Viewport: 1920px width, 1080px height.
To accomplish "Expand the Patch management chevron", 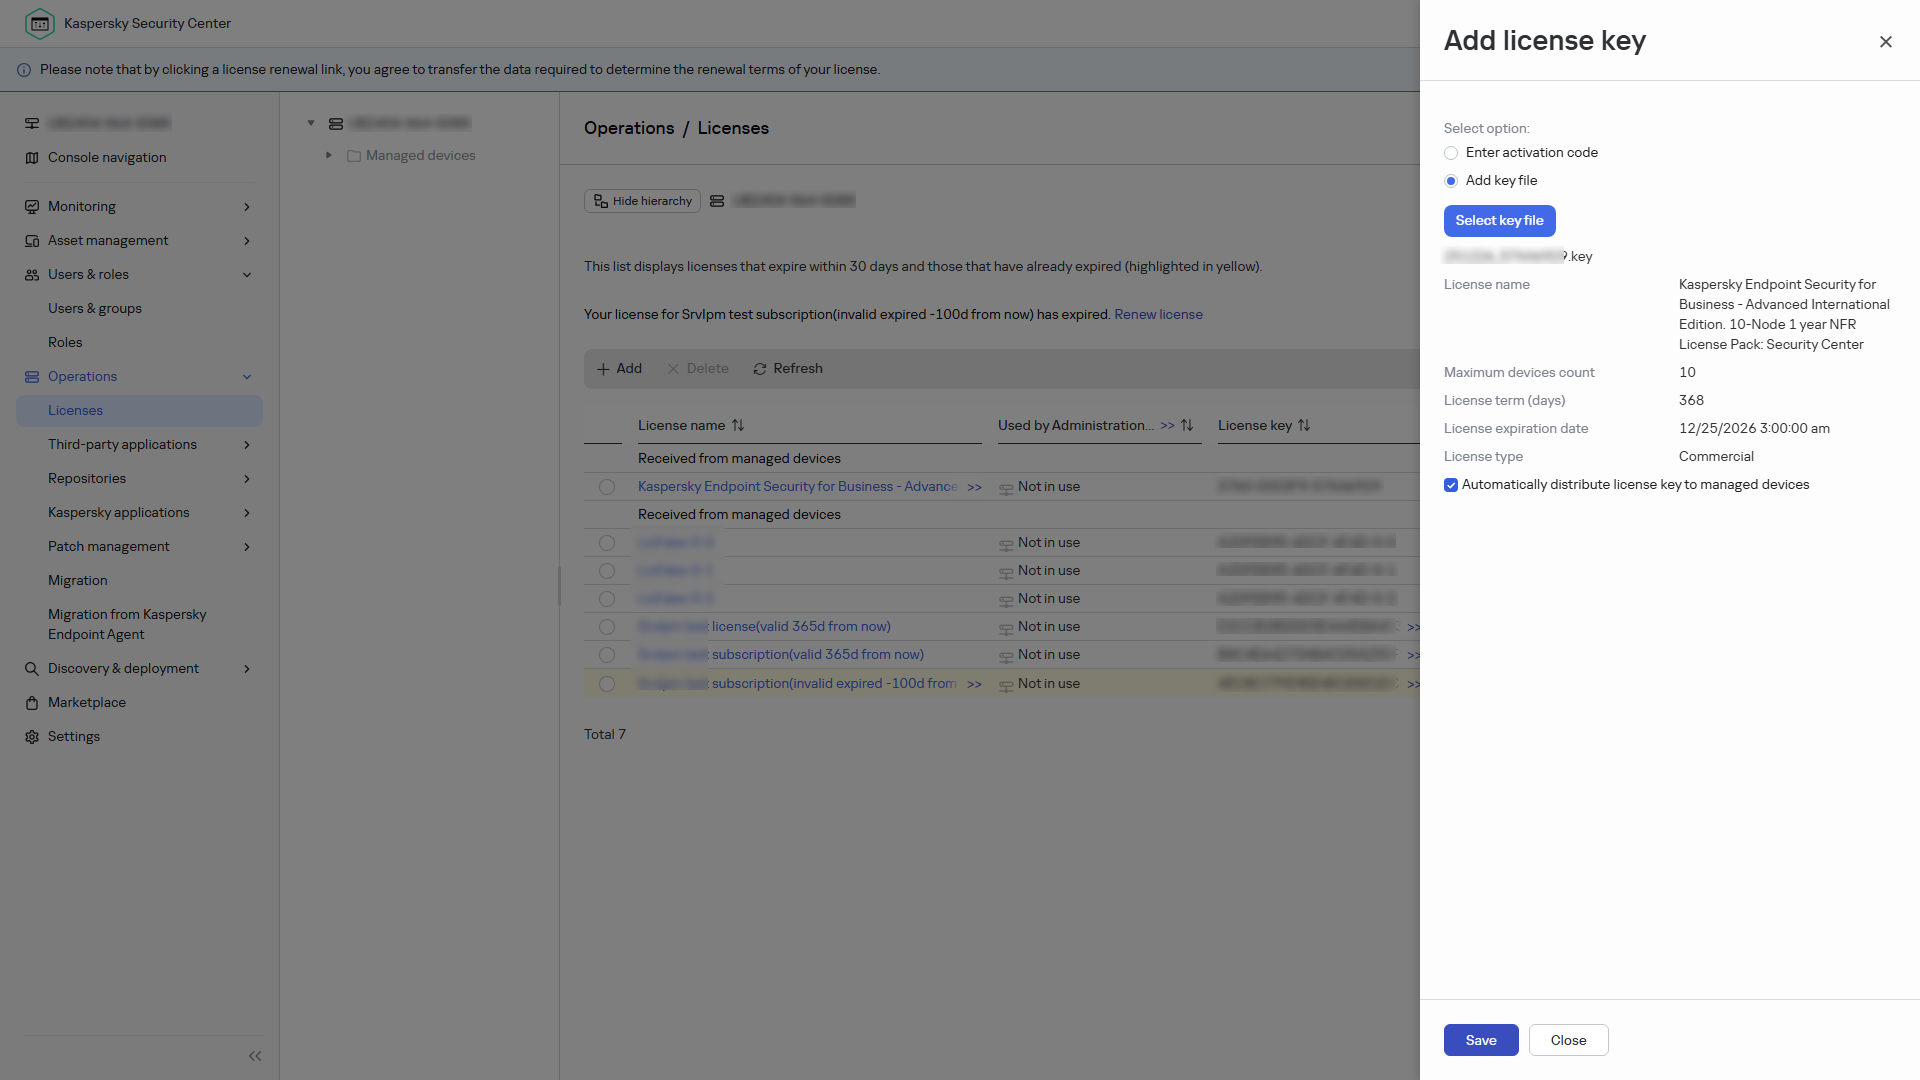I will pos(247,547).
